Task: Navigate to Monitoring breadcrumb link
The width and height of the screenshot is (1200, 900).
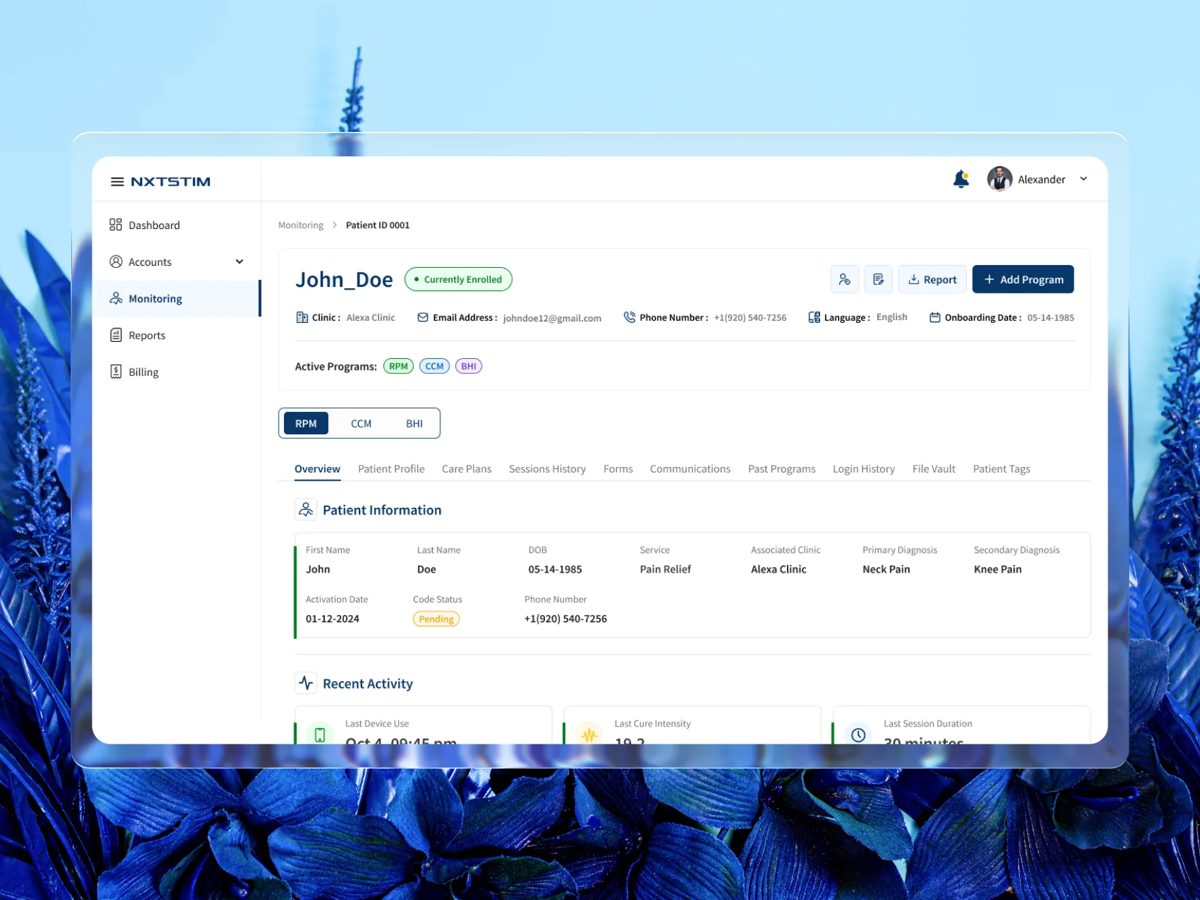Action: (300, 225)
